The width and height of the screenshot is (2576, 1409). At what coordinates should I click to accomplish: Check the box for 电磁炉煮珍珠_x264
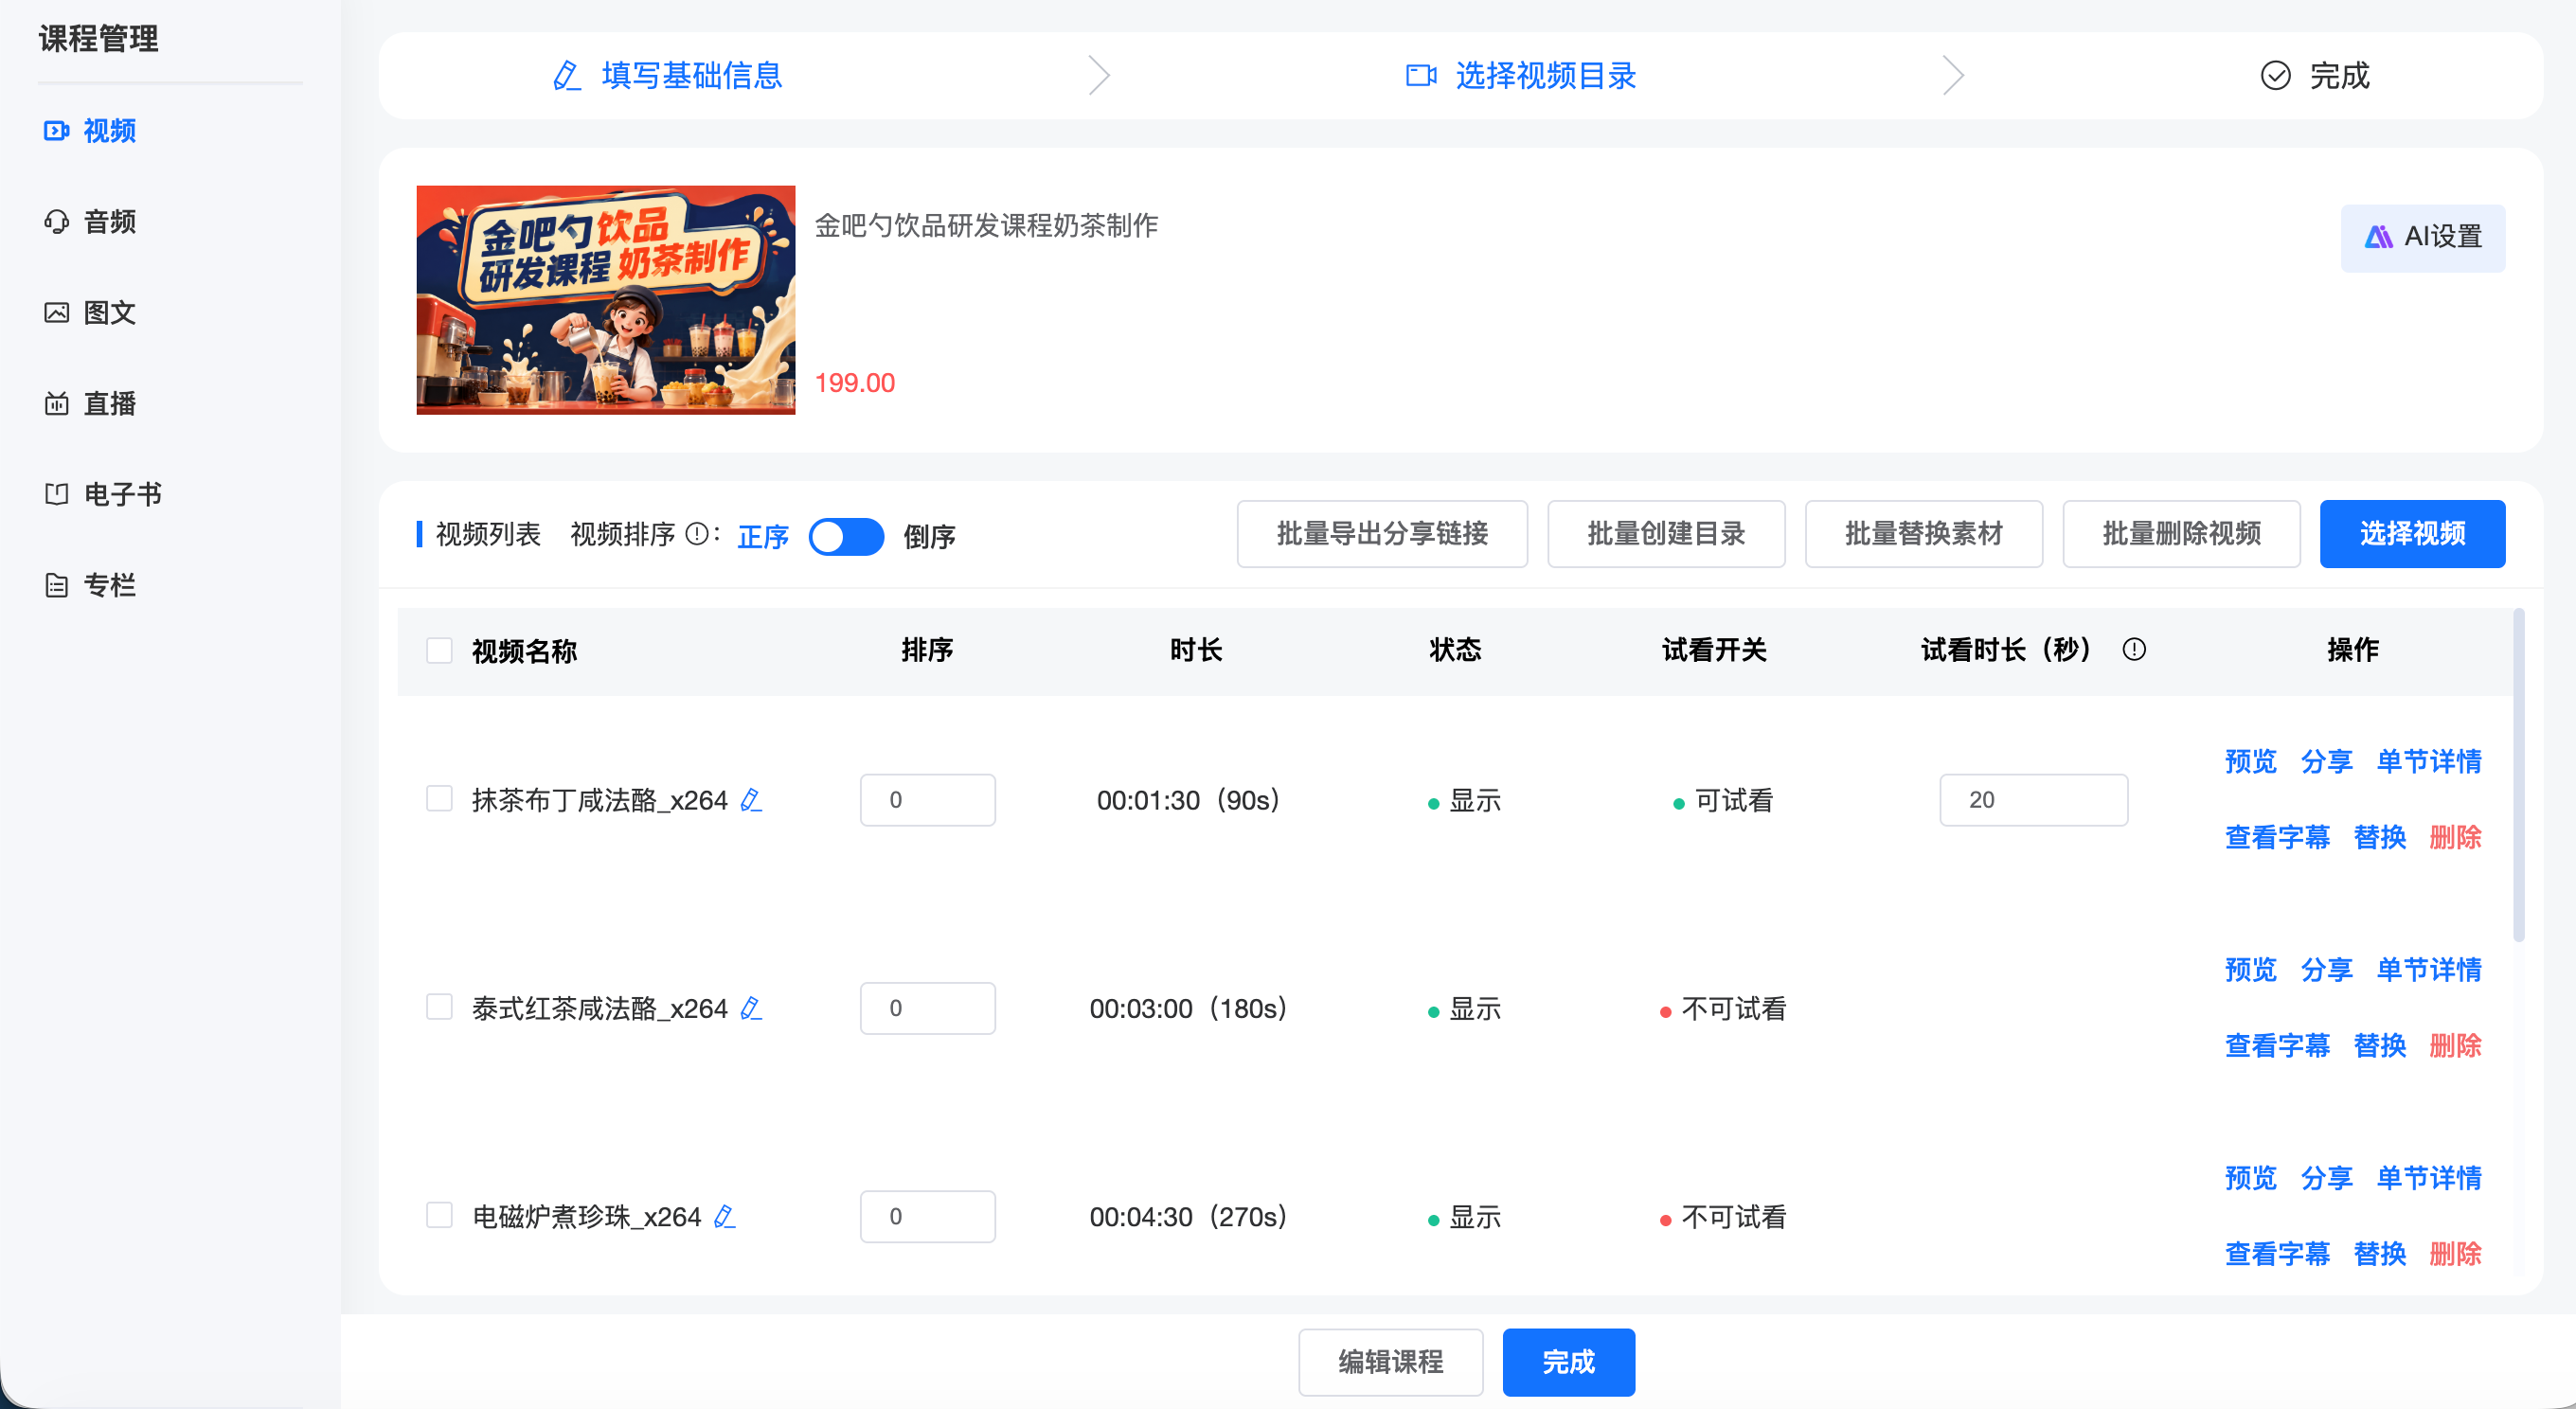point(439,1214)
